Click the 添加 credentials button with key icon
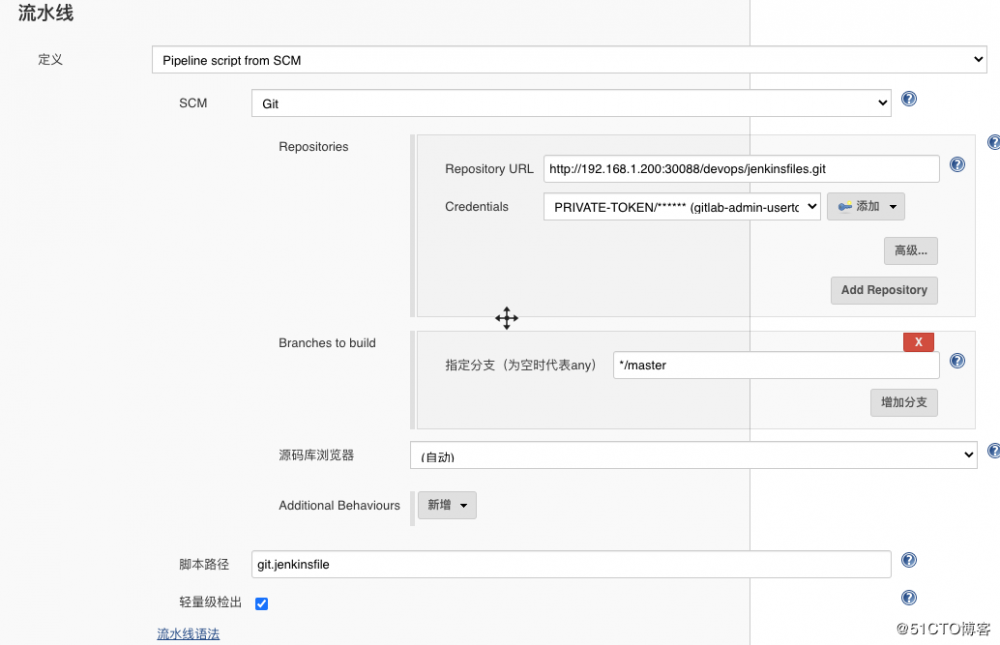Screen dimensions: 1000x645 click(x=865, y=206)
